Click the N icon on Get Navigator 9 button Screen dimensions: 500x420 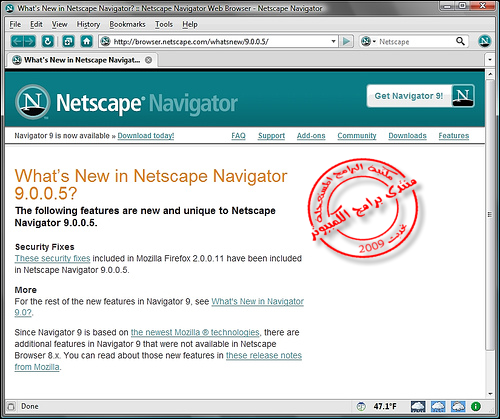(x=463, y=96)
